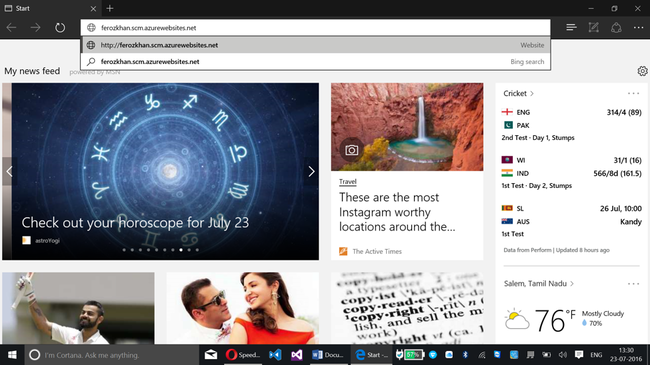Click the browser Forward arrow

pos(36,28)
